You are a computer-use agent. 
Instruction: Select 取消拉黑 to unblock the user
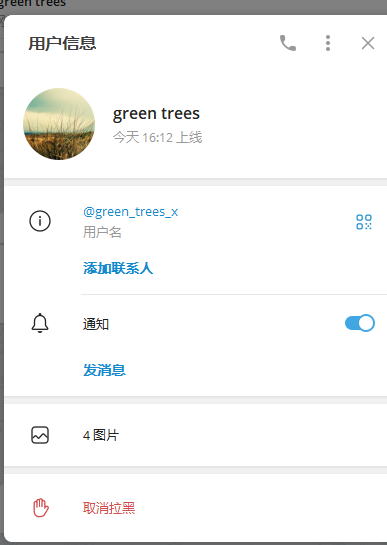(x=109, y=508)
